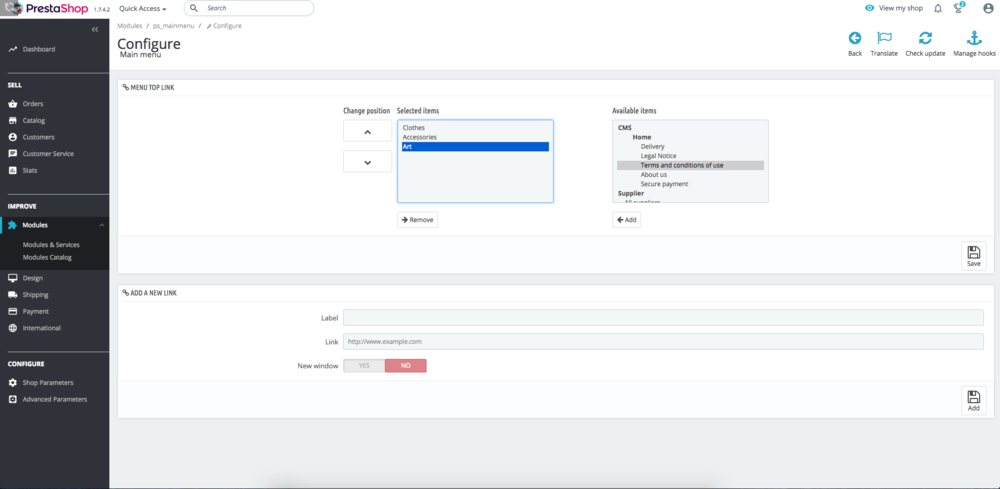1000x489 pixels.
Task: Open the notifications bell
Action: tap(938, 9)
